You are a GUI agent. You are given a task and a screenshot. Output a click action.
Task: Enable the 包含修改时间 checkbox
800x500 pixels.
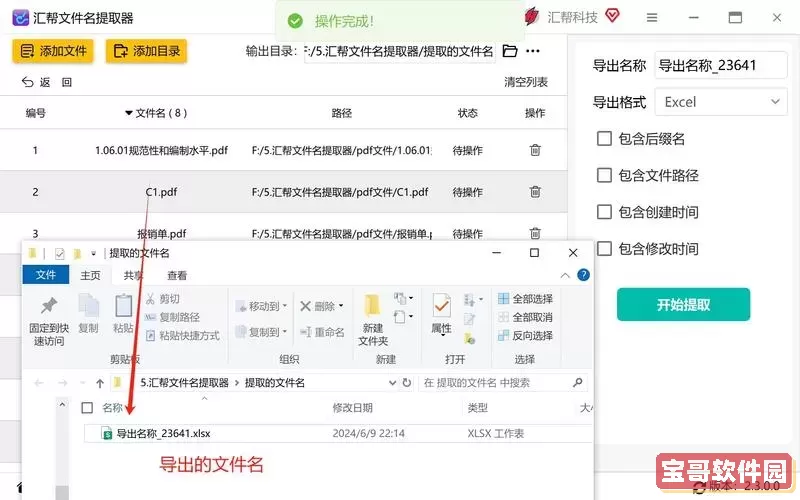(605, 249)
